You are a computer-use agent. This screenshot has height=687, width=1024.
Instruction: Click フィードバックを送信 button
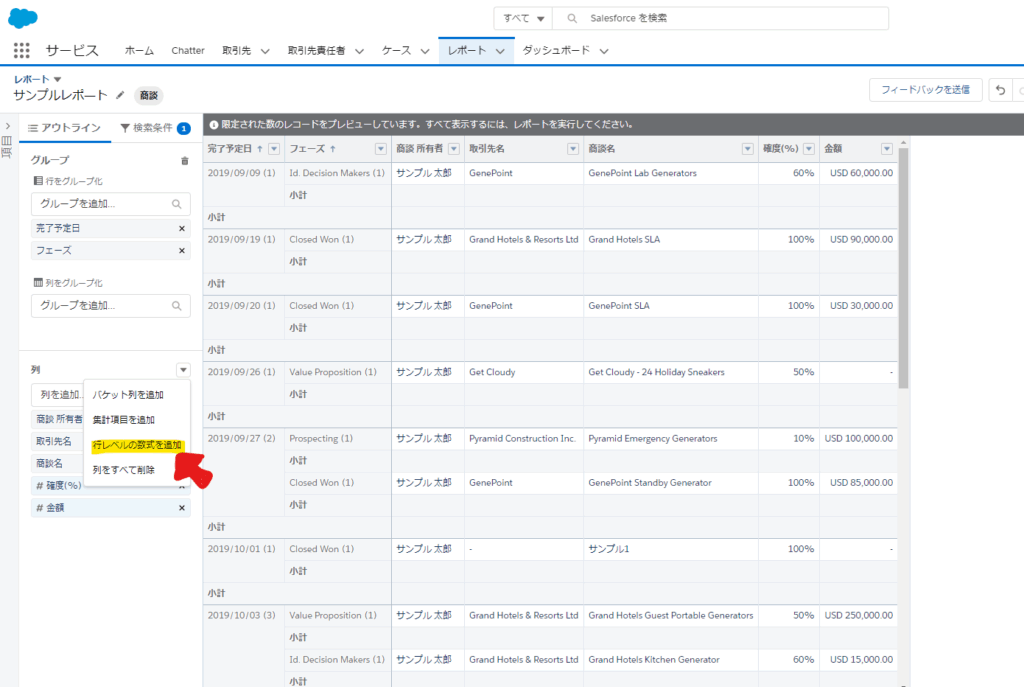[925, 90]
